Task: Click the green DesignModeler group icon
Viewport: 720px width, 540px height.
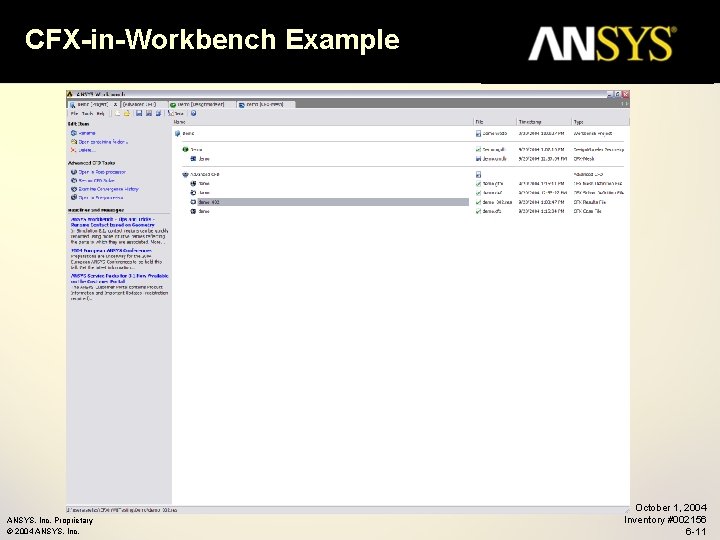Action: pyautogui.click(x=186, y=149)
